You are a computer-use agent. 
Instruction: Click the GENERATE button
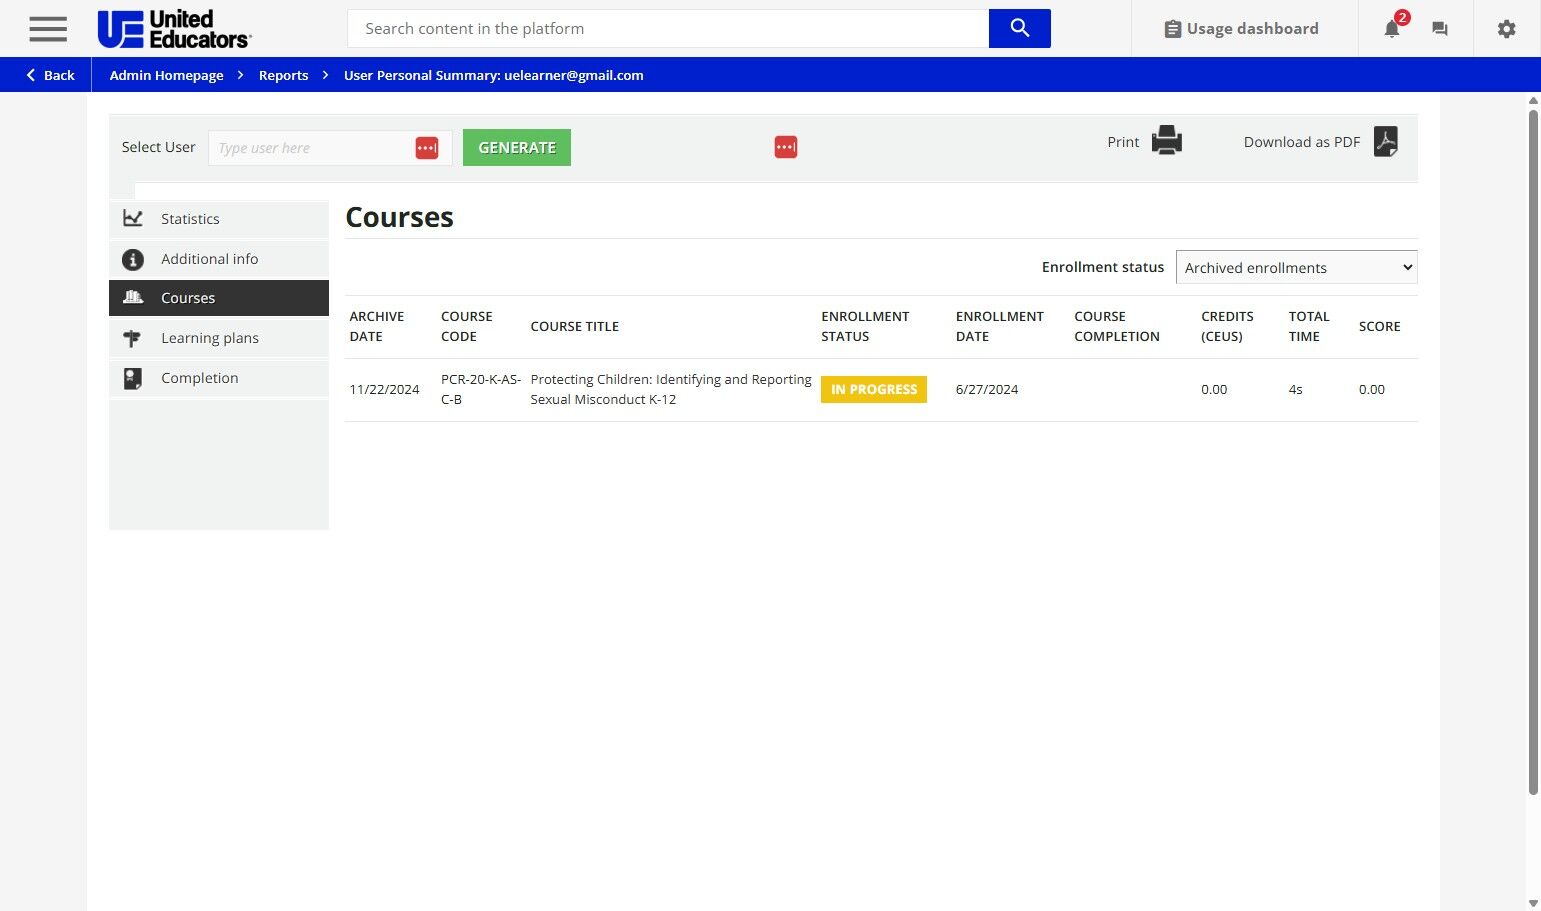click(x=516, y=147)
